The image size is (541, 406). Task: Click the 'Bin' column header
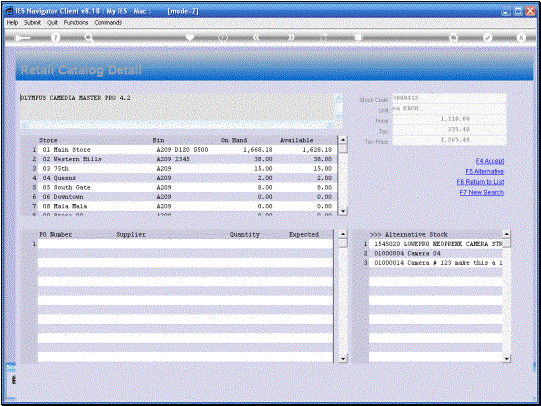pos(158,140)
